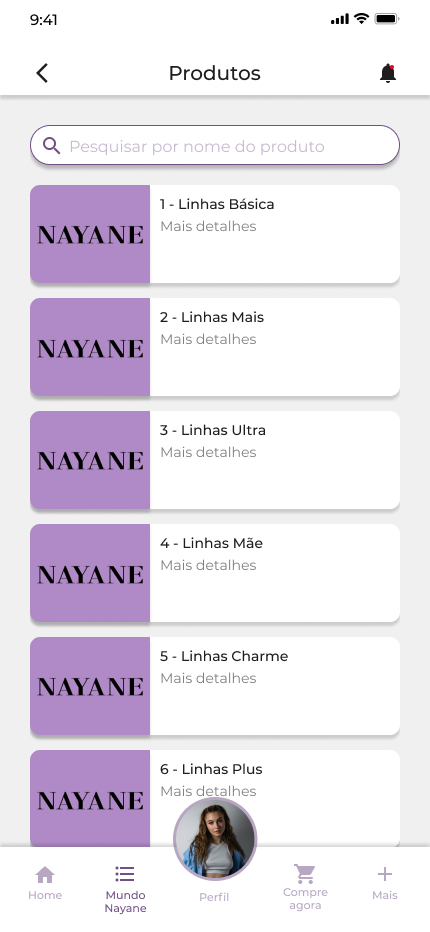Click the Nayane thumbnail of Linhas Ultra
This screenshot has height=932, width=430.
tap(90, 460)
